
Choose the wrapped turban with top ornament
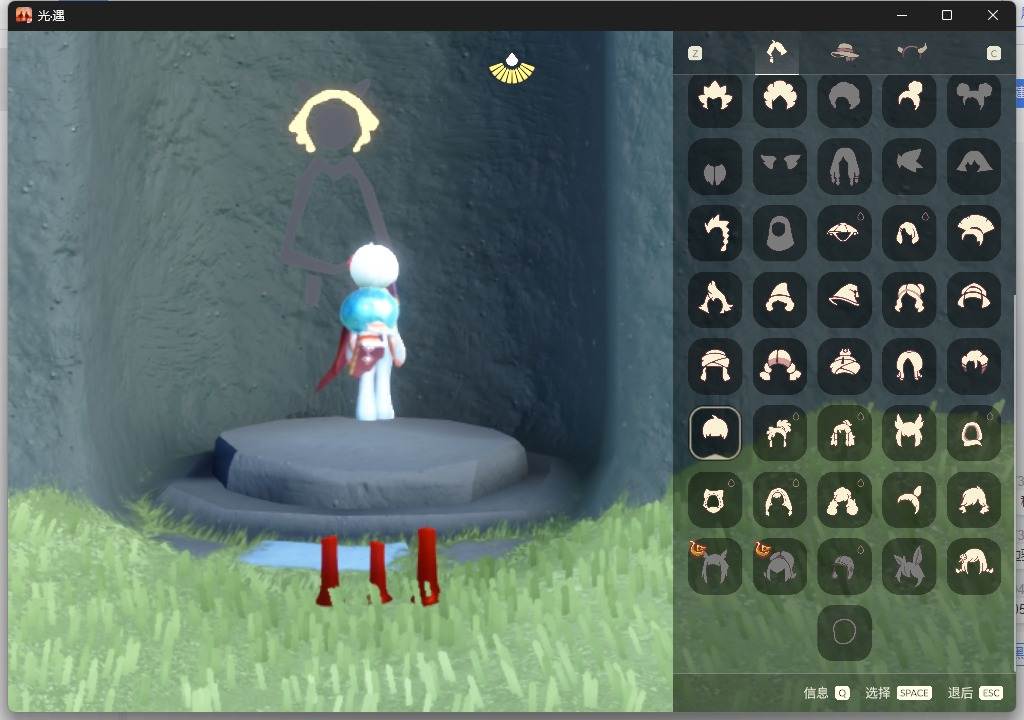point(844,367)
